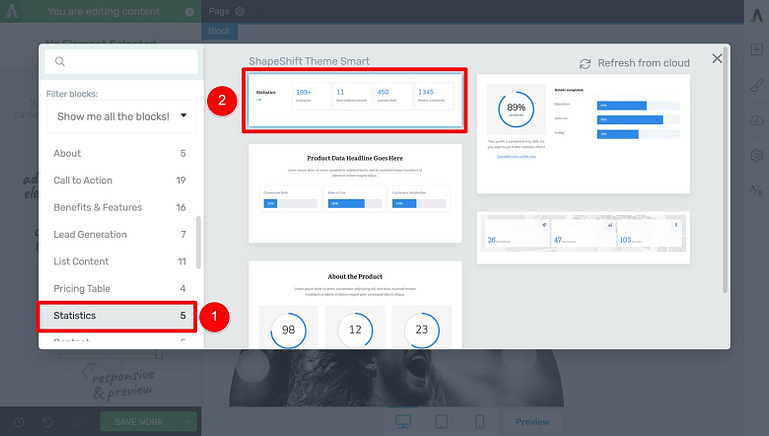The height and width of the screenshot is (436, 769).
Task: Open the A/B testing icon
Action: click(756, 190)
